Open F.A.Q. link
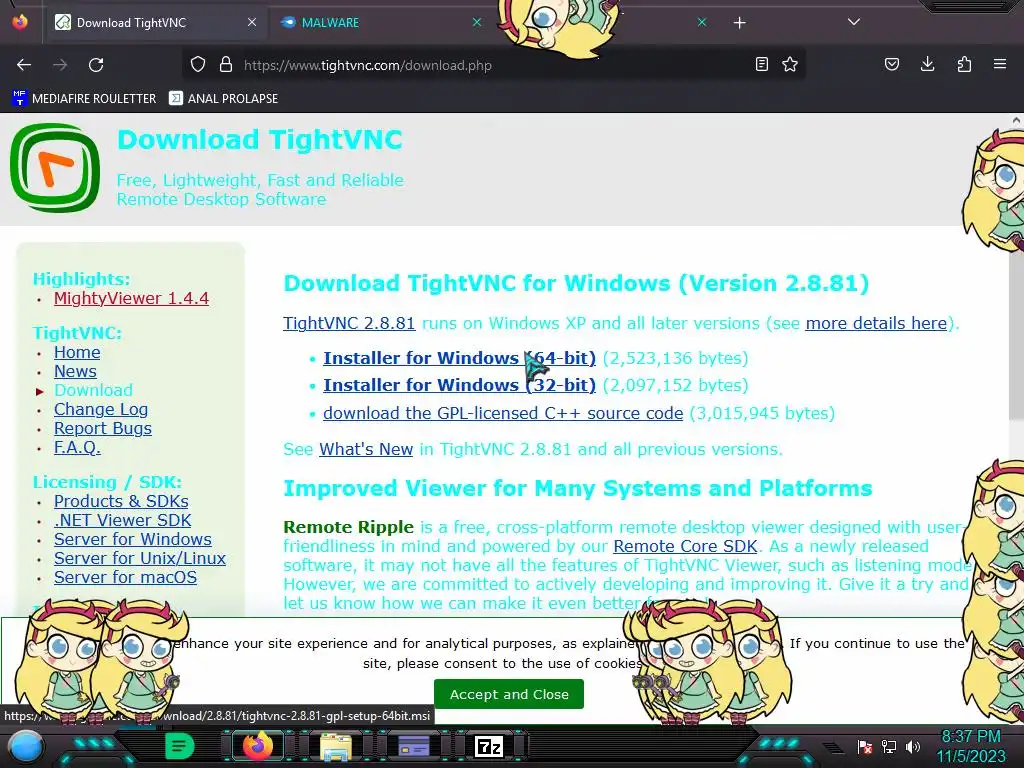1024x768 pixels. (77, 447)
